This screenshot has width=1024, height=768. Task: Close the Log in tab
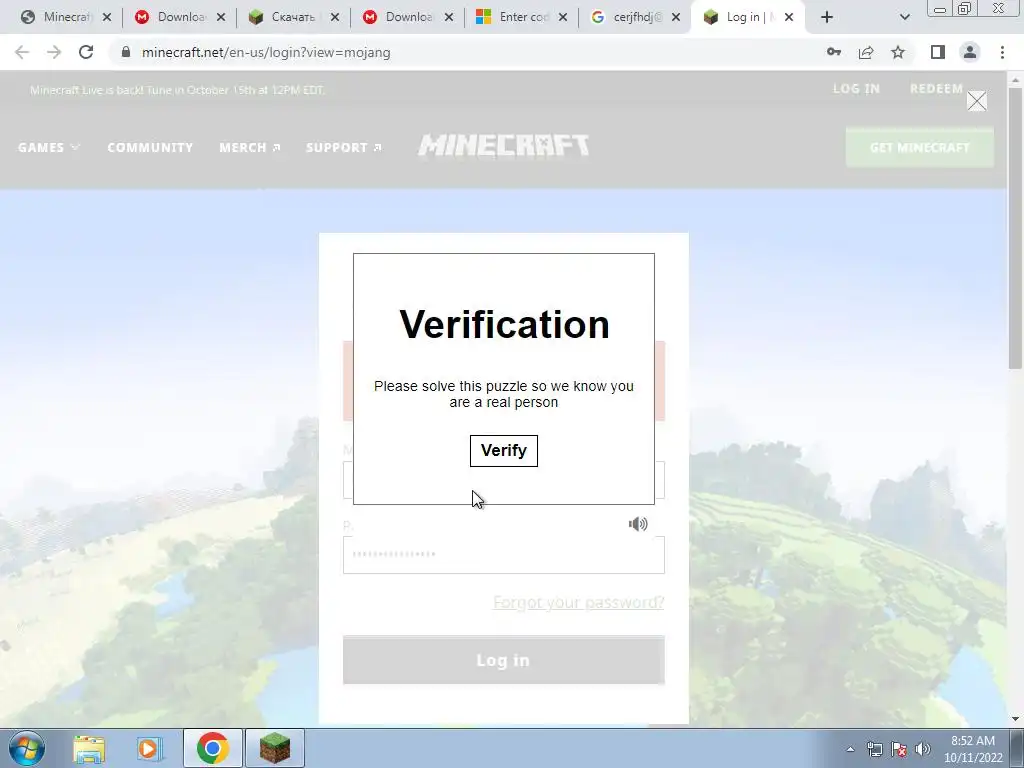coord(789,17)
